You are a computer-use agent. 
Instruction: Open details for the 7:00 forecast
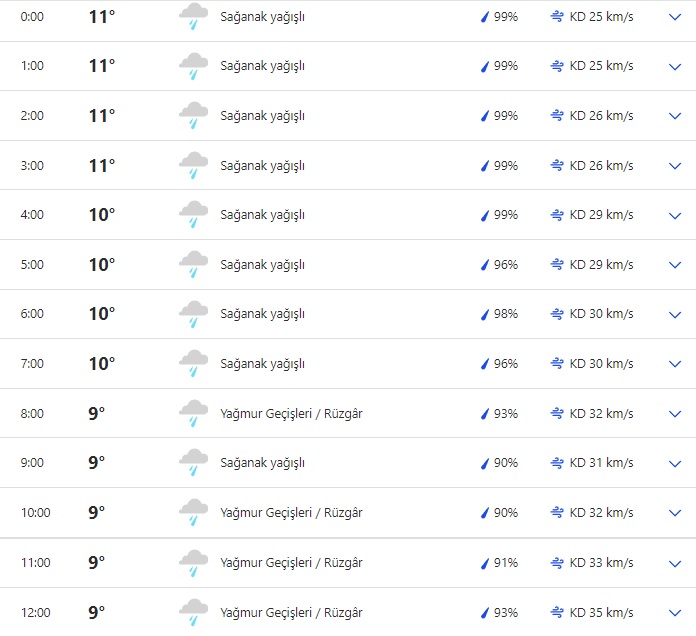coord(674,364)
